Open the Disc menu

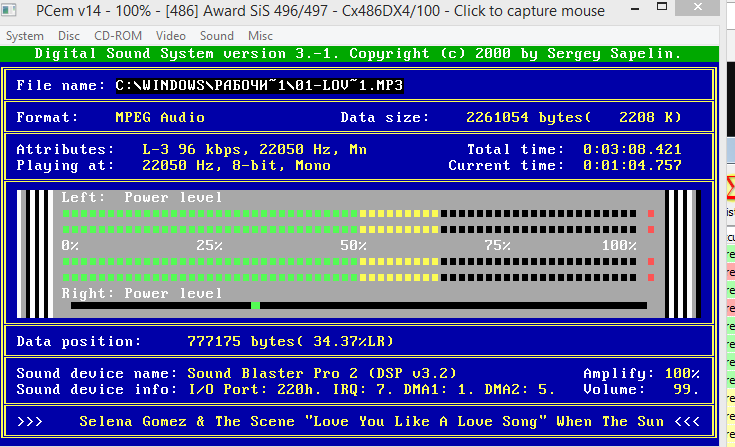[x=68, y=36]
